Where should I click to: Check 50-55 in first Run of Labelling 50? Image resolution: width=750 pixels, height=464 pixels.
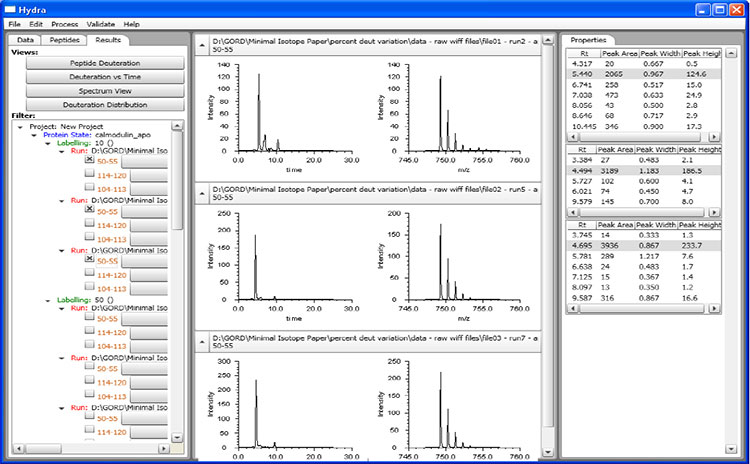coord(89,316)
